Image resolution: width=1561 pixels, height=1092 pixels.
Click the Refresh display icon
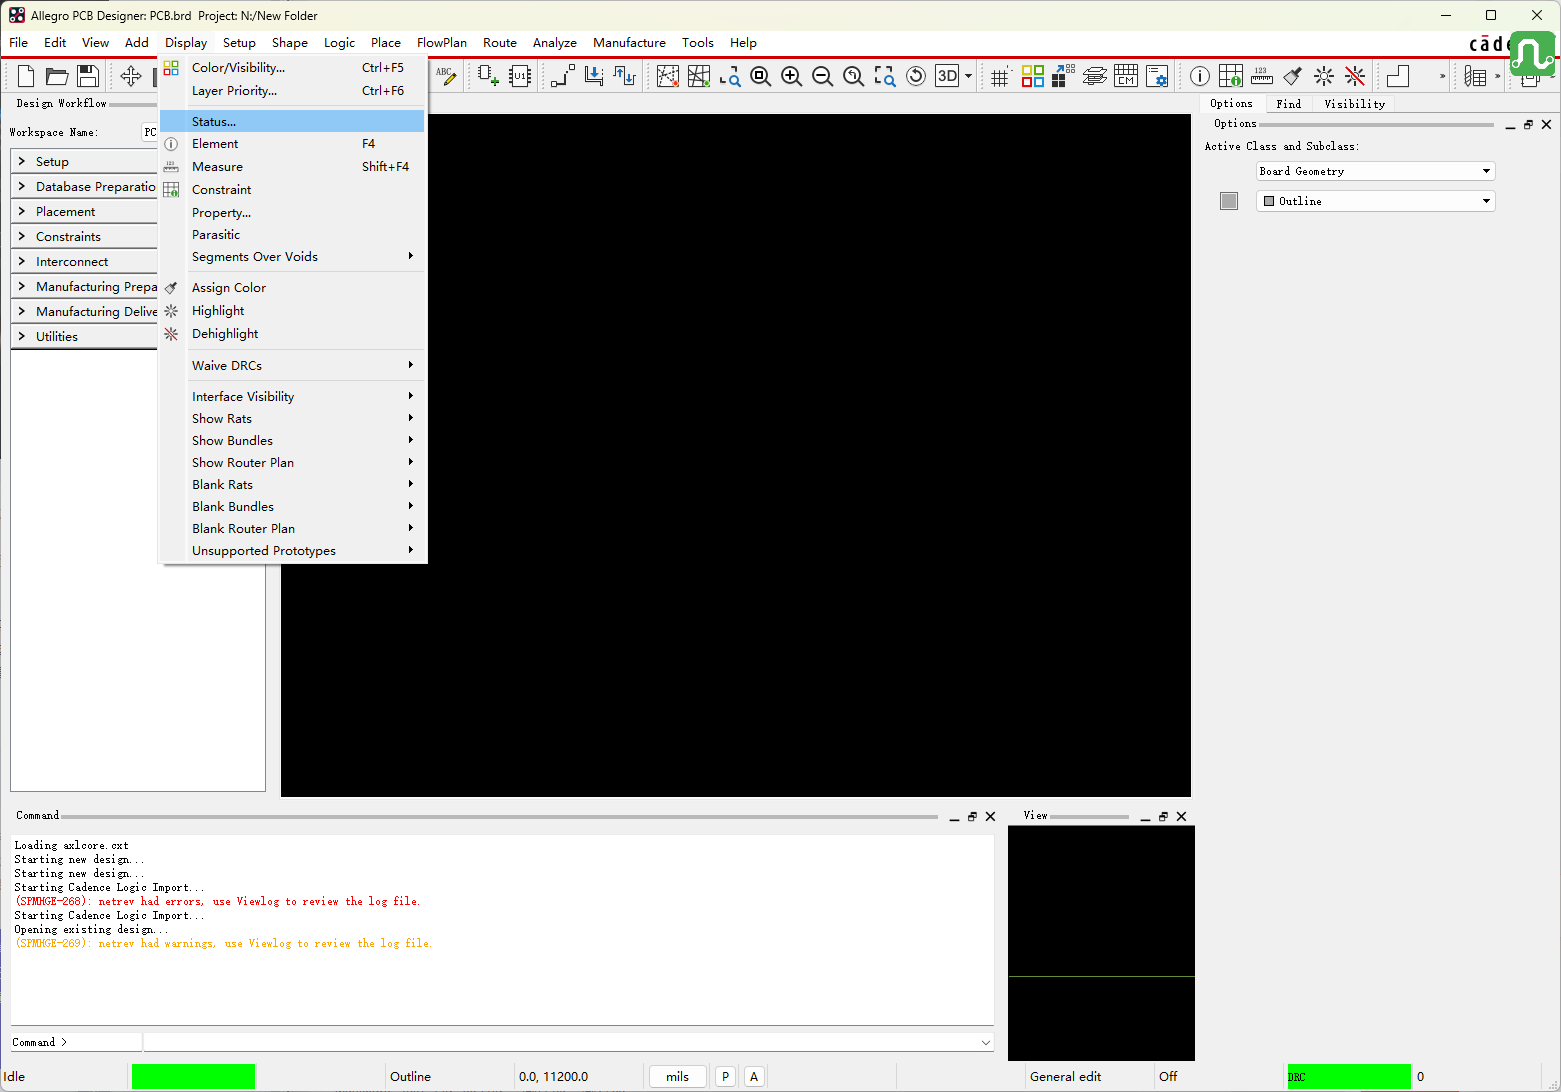(916, 76)
